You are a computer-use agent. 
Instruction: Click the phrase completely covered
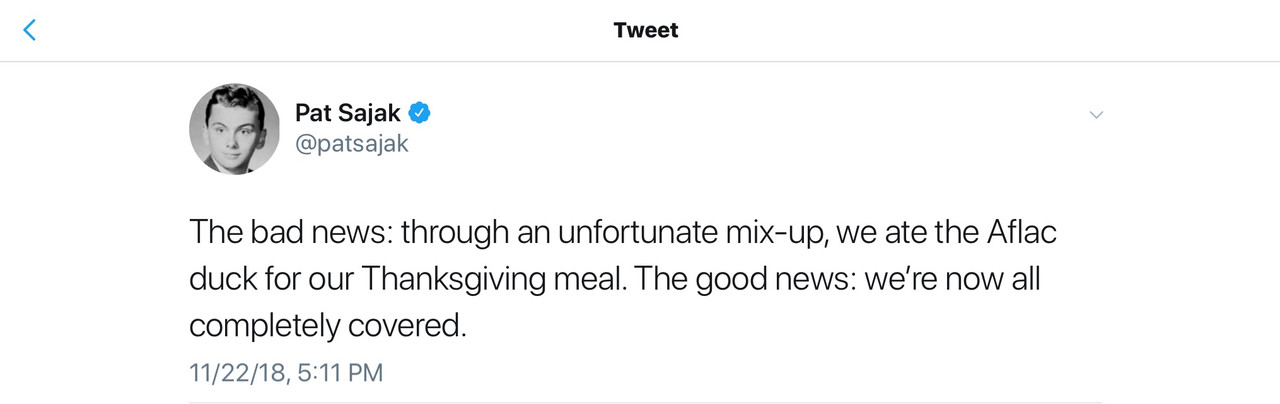pos(328,325)
